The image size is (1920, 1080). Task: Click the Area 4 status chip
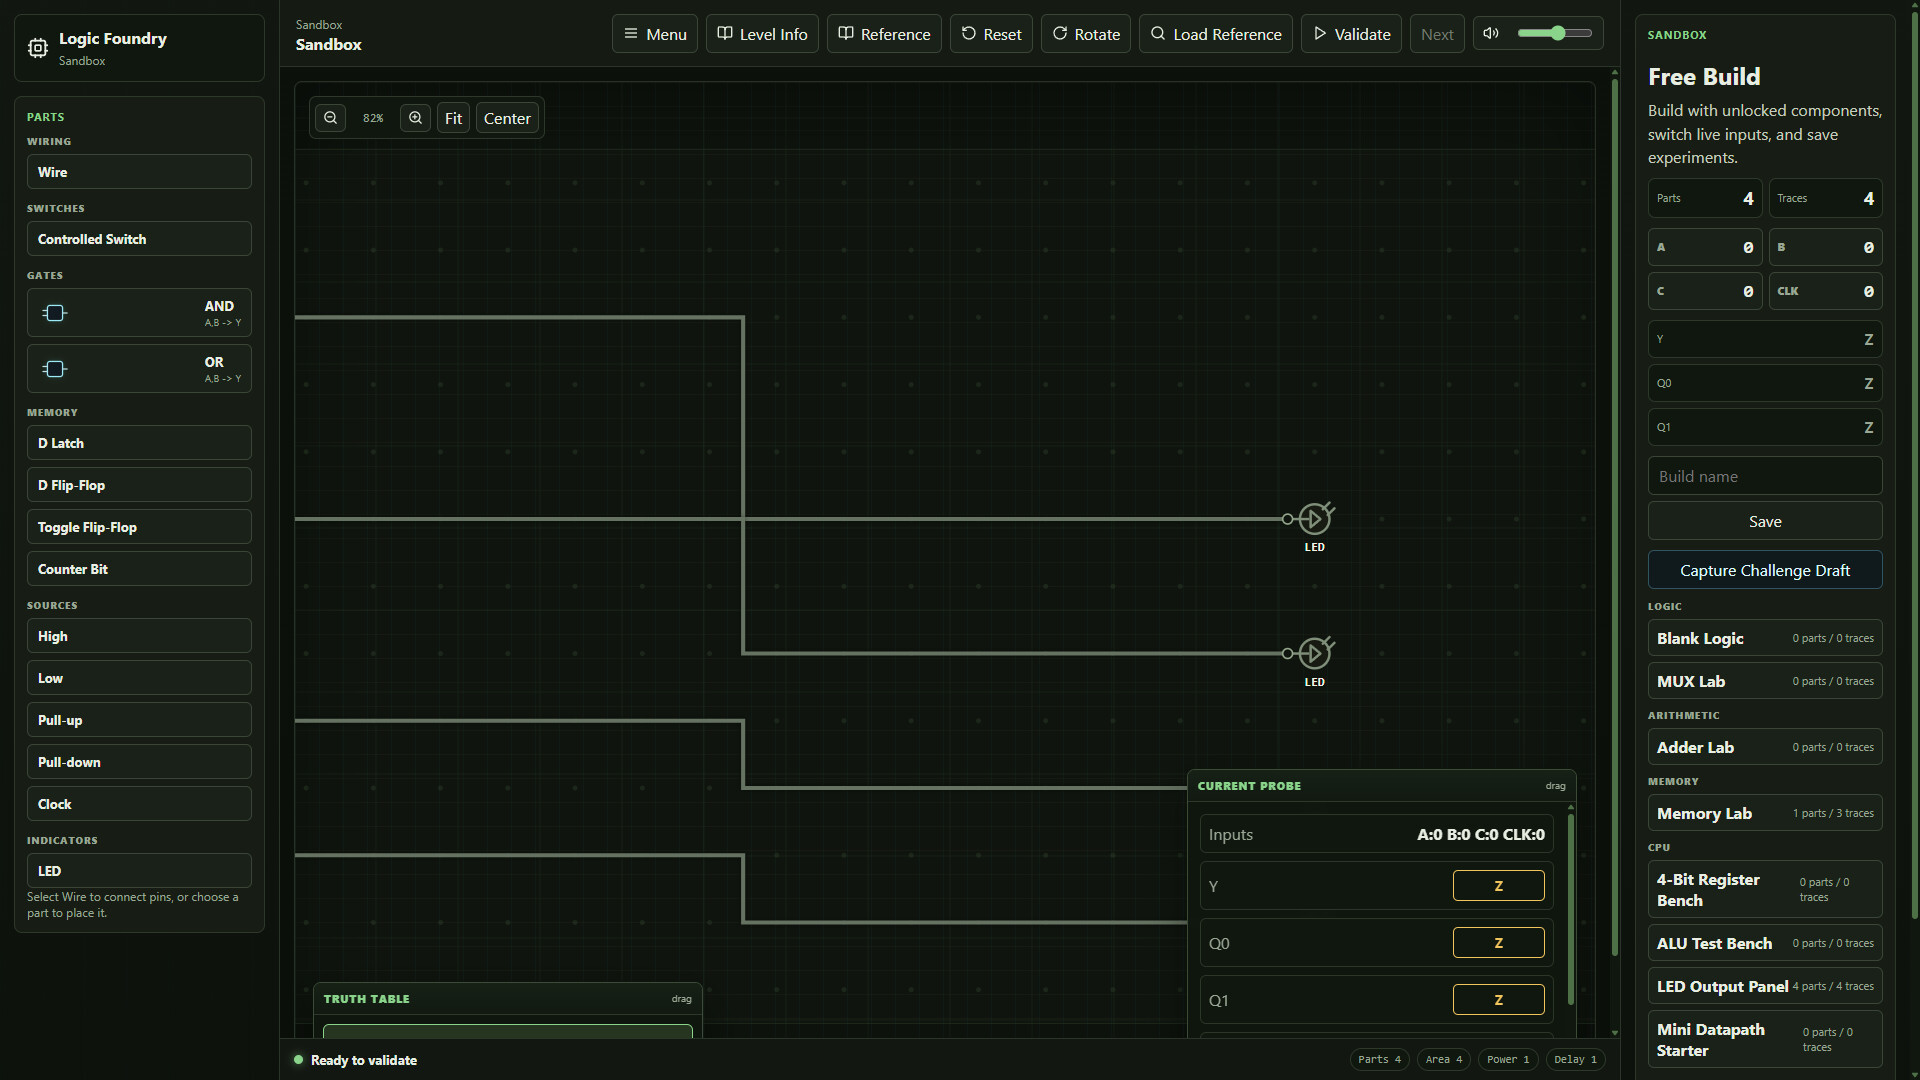[x=1444, y=1060]
